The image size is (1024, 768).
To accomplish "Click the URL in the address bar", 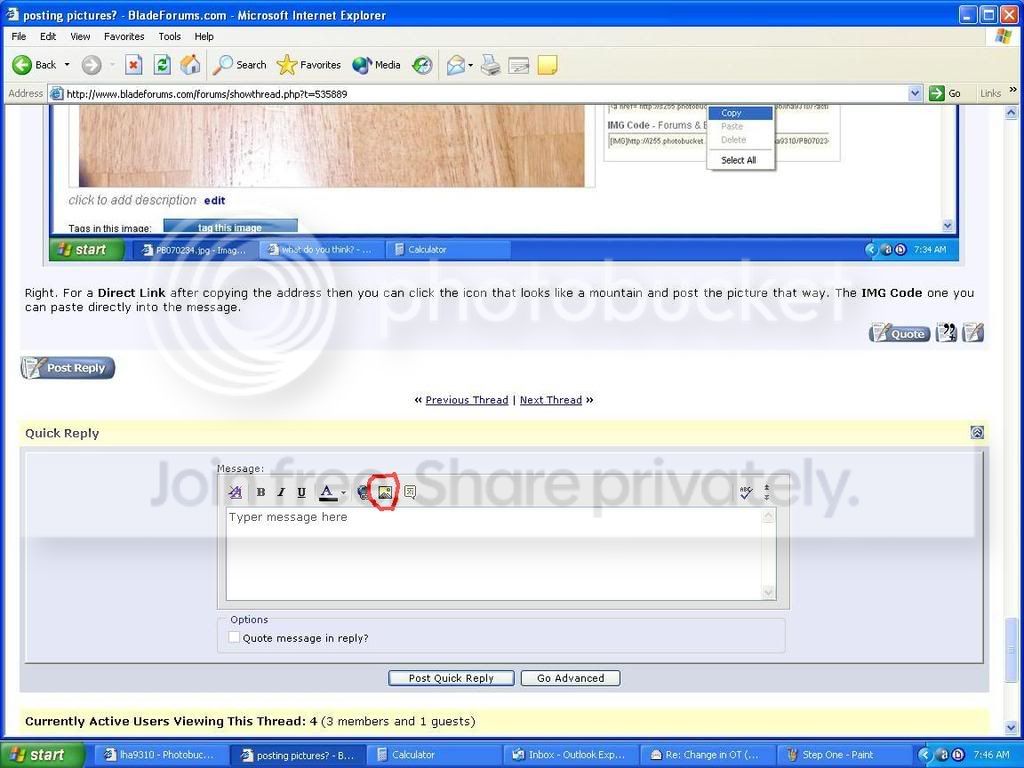I will [x=207, y=94].
